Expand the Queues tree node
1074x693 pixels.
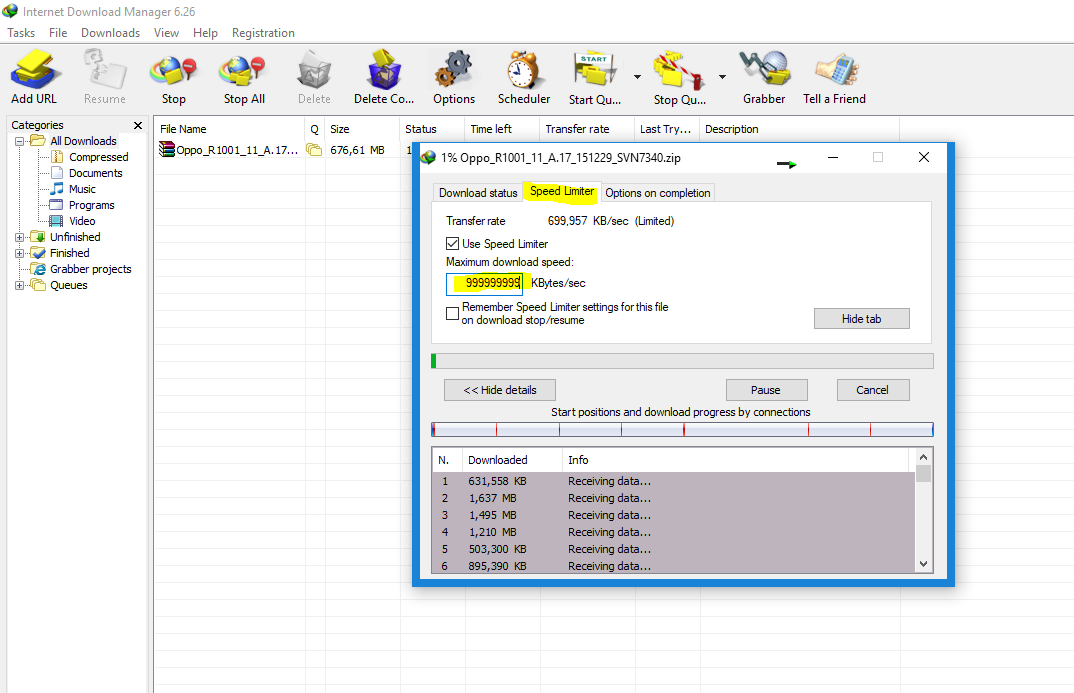coord(20,285)
